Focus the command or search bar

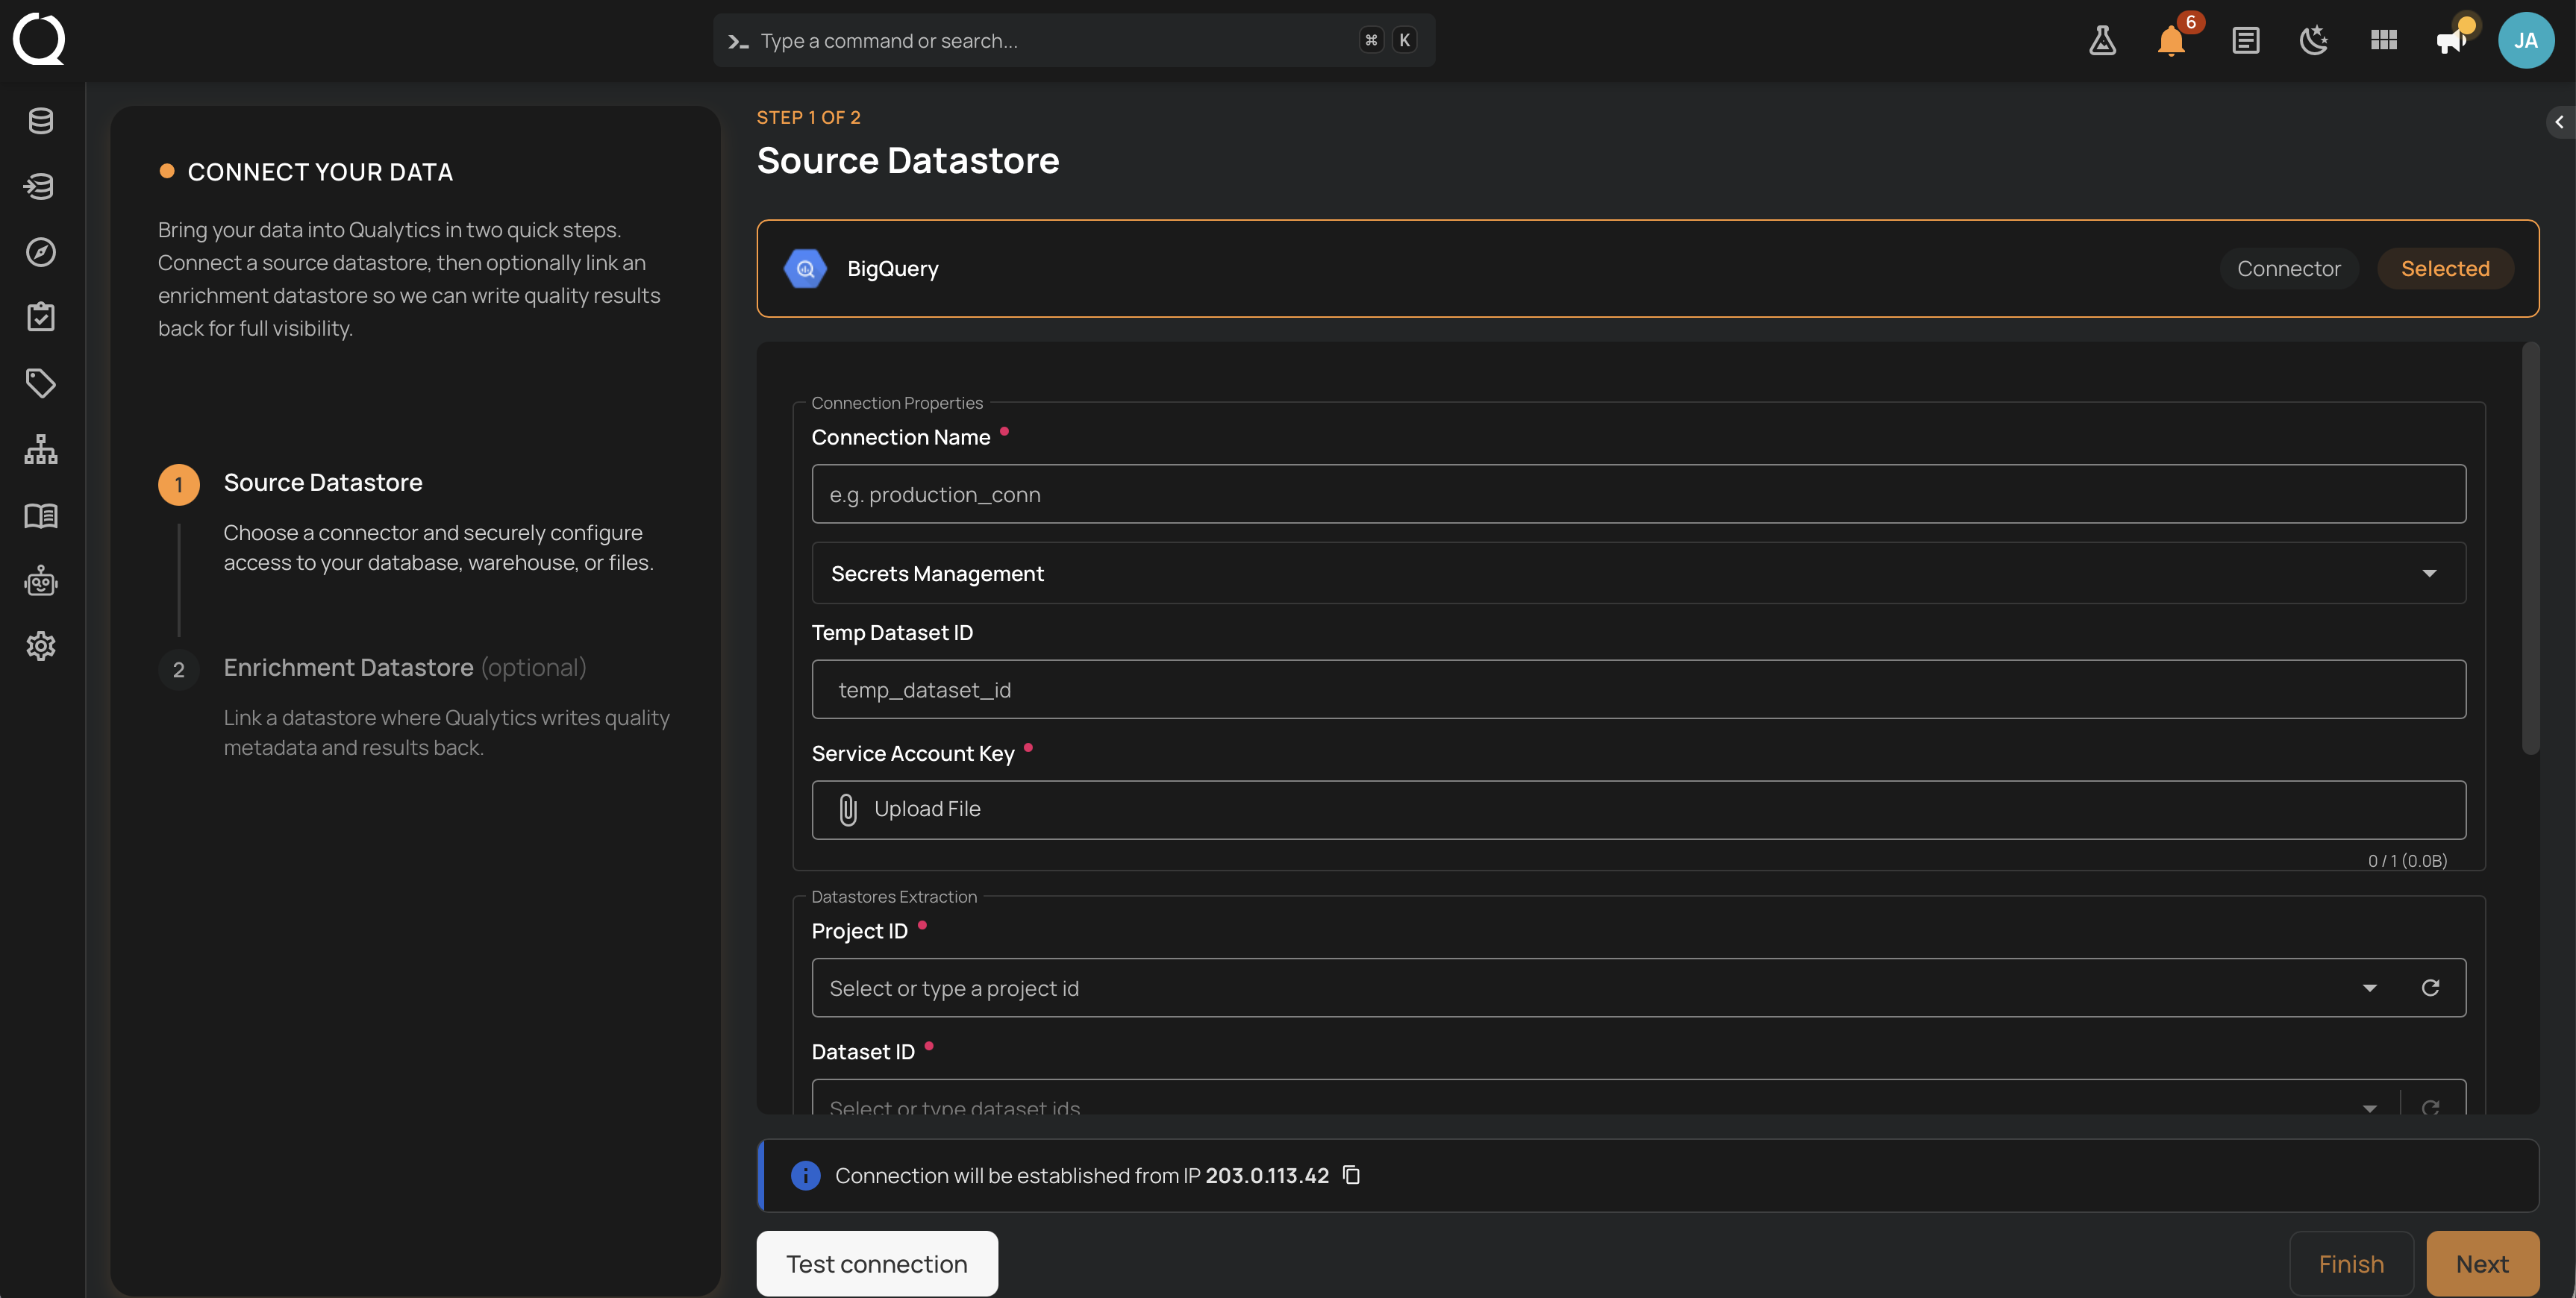(x=1074, y=41)
